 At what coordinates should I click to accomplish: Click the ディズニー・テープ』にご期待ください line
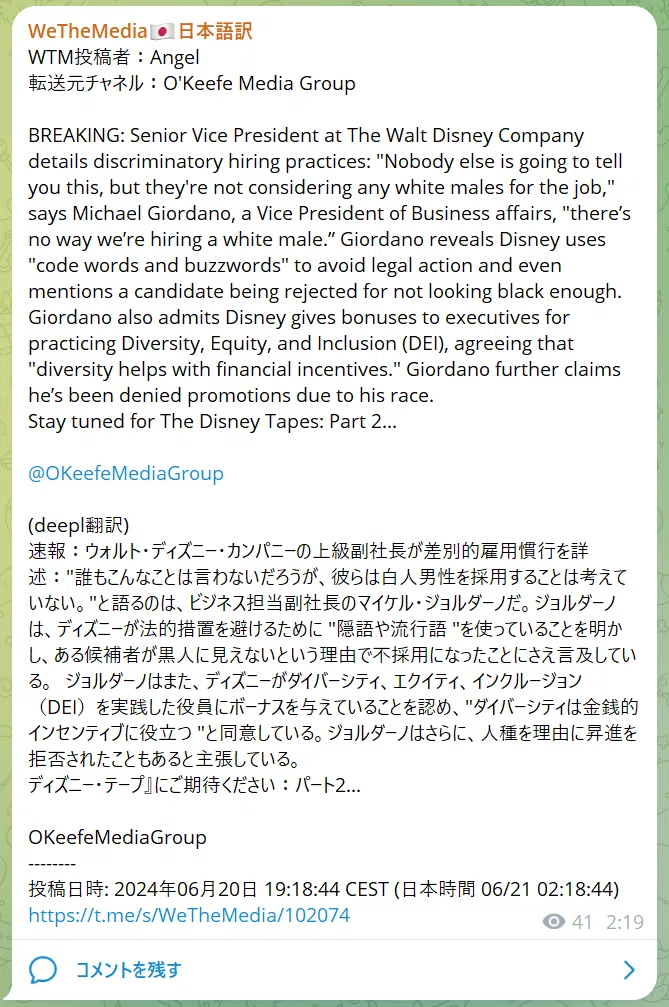[x=195, y=785]
